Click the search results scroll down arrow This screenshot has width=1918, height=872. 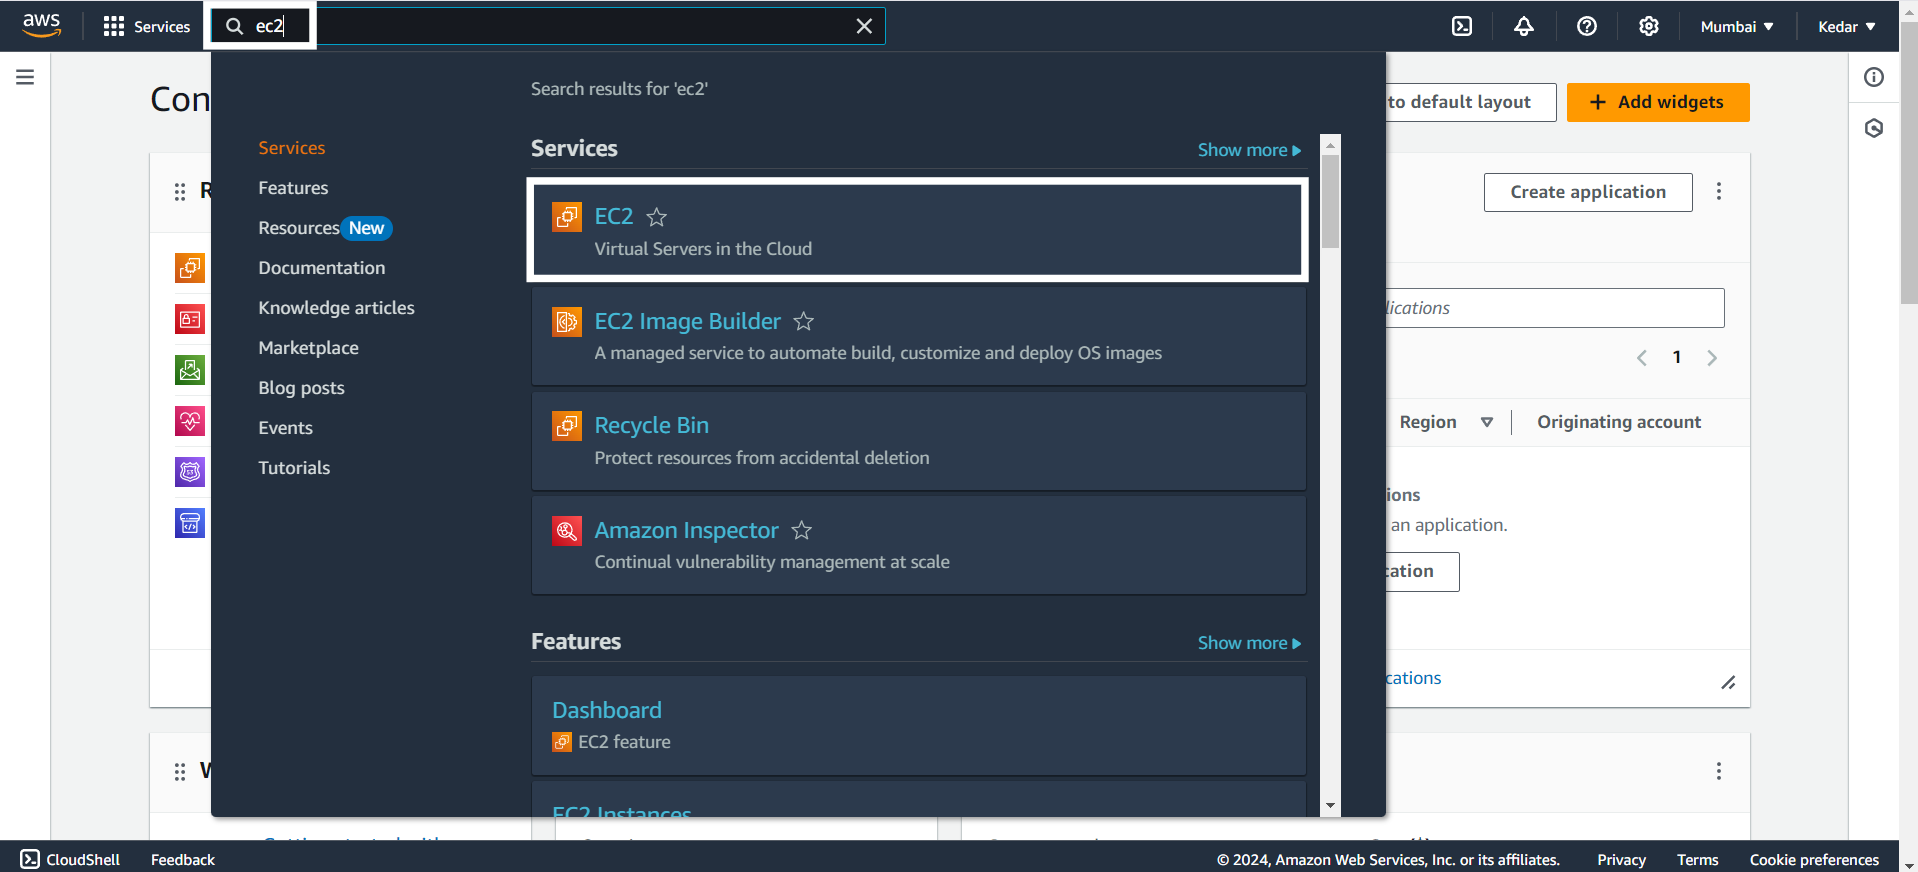point(1330,805)
